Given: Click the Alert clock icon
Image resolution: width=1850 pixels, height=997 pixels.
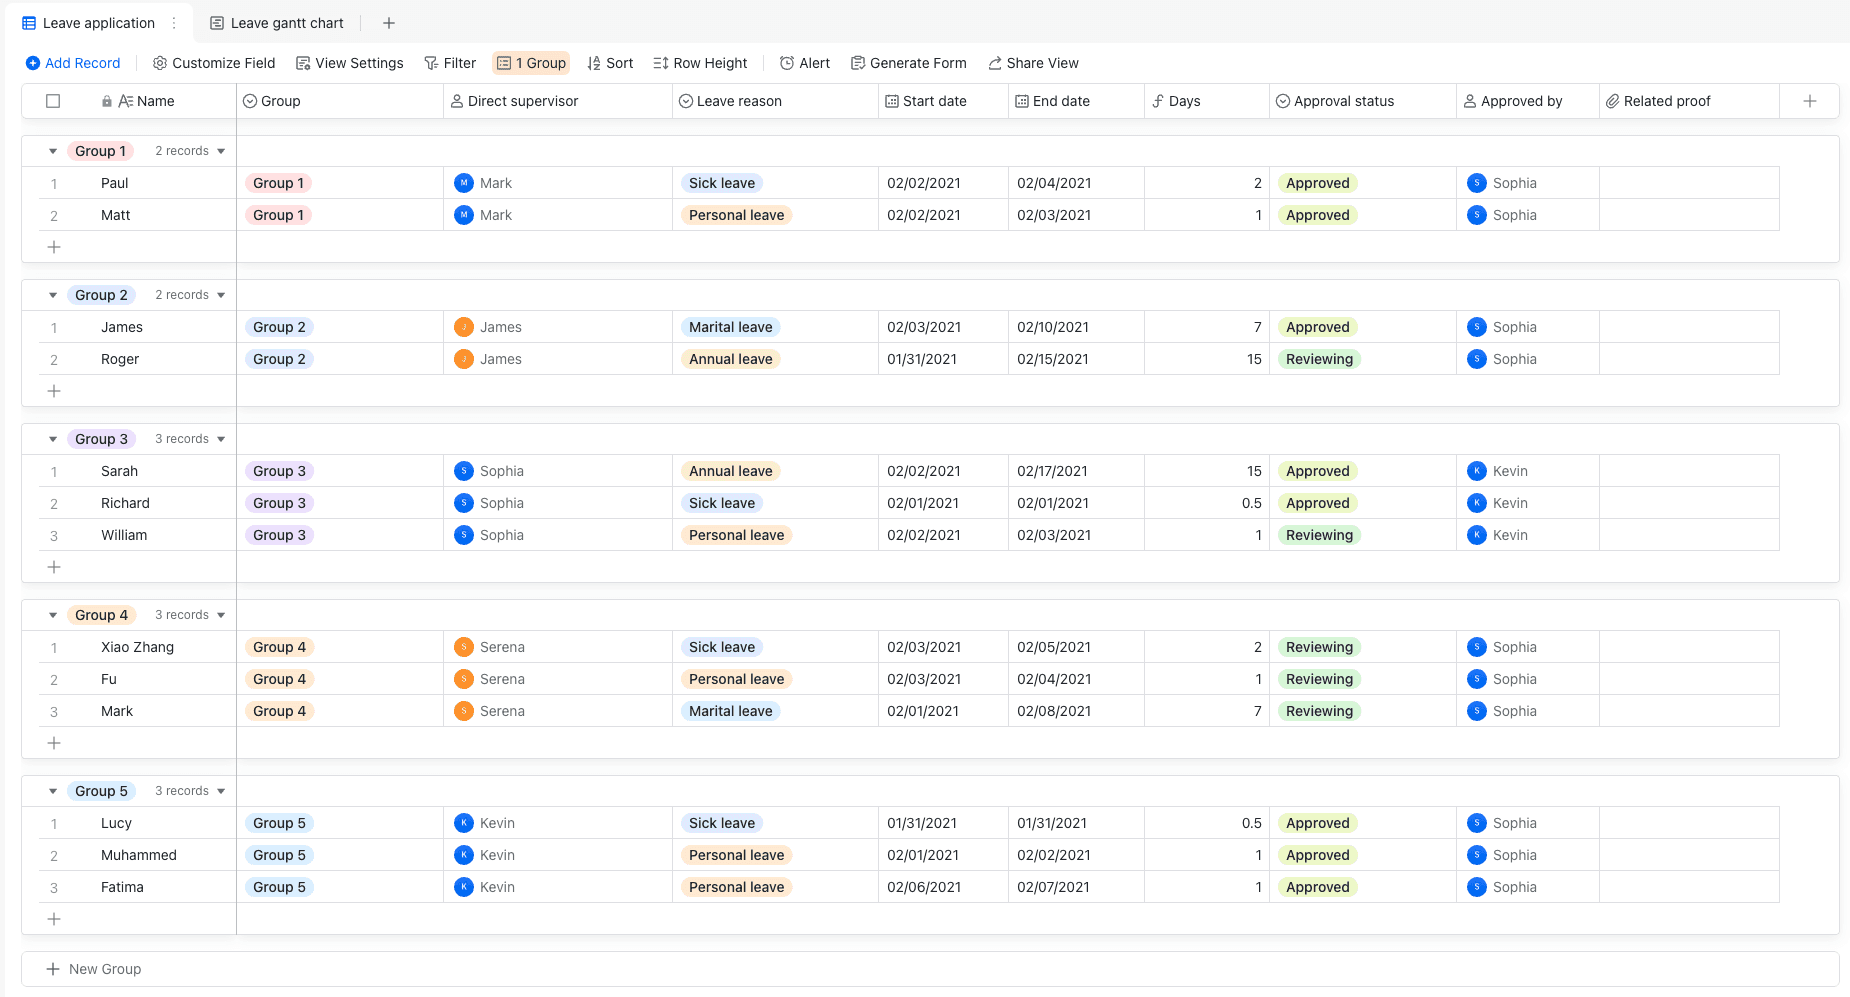Looking at the screenshot, I should (x=787, y=63).
